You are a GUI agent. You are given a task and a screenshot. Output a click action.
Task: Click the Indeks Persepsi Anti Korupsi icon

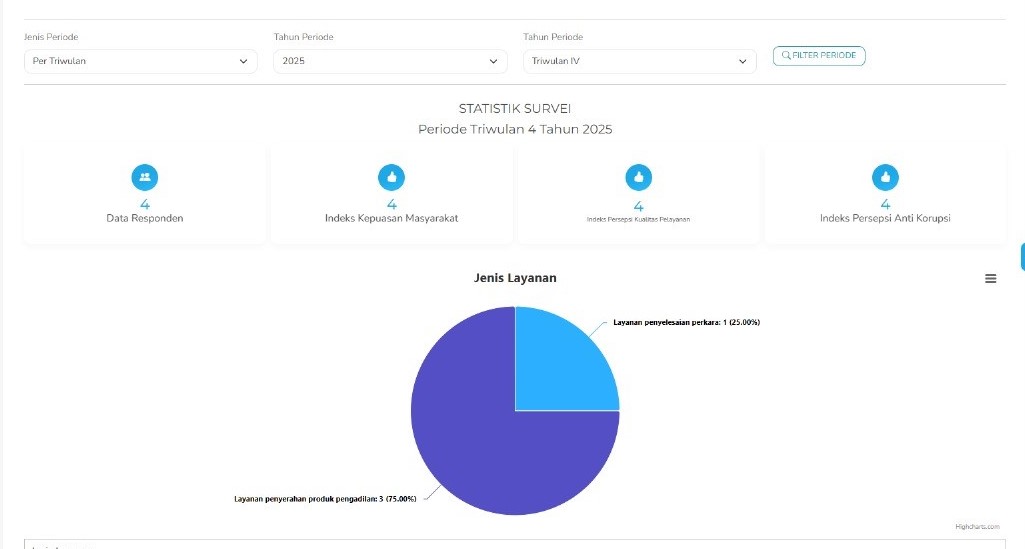click(884, 177)
